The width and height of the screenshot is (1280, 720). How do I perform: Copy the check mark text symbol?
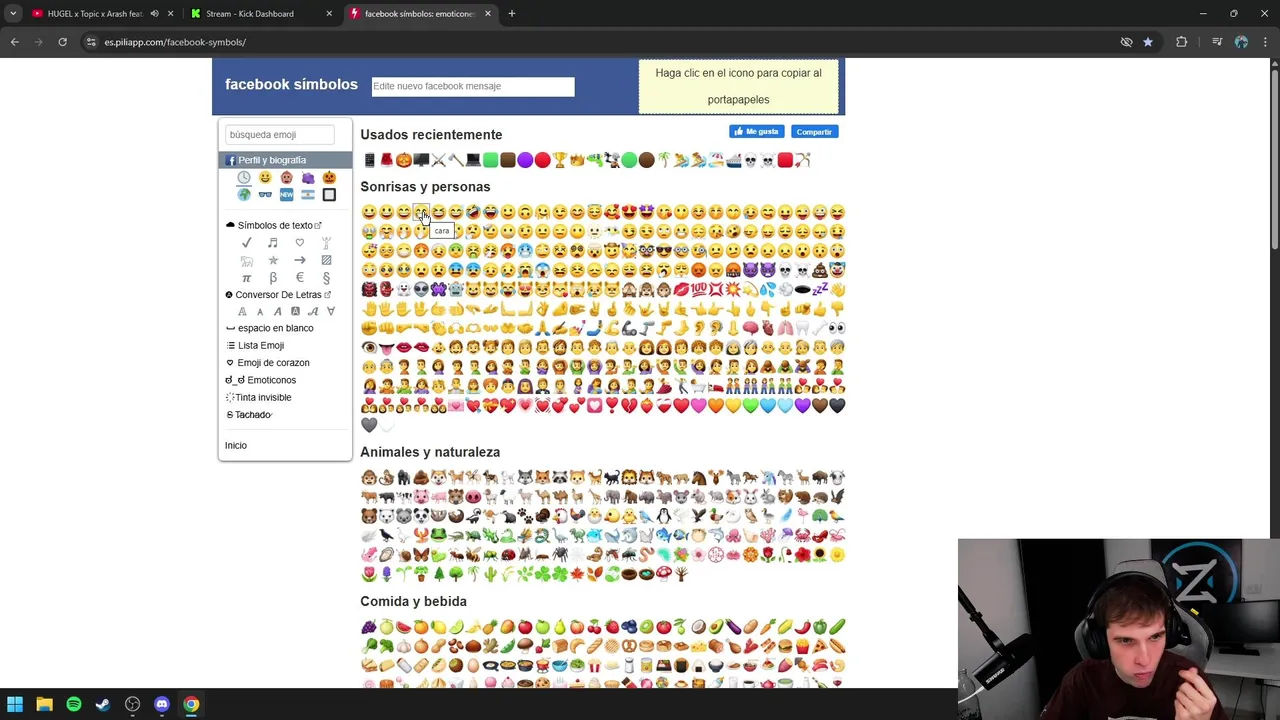[246, 243]
